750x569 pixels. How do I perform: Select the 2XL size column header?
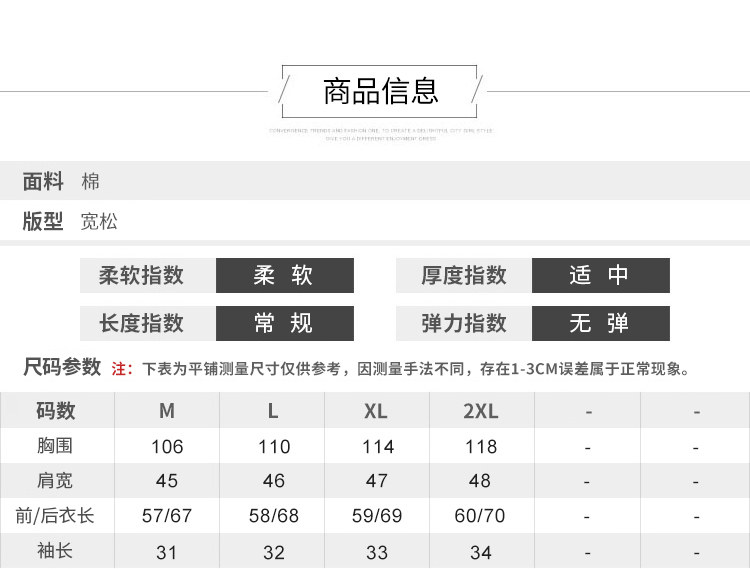point(481,411)
